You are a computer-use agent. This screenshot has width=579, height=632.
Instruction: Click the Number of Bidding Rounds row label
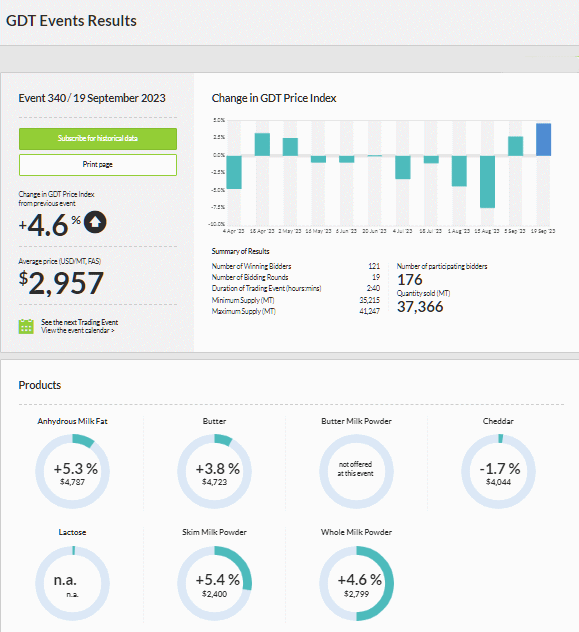pos(250,277)
